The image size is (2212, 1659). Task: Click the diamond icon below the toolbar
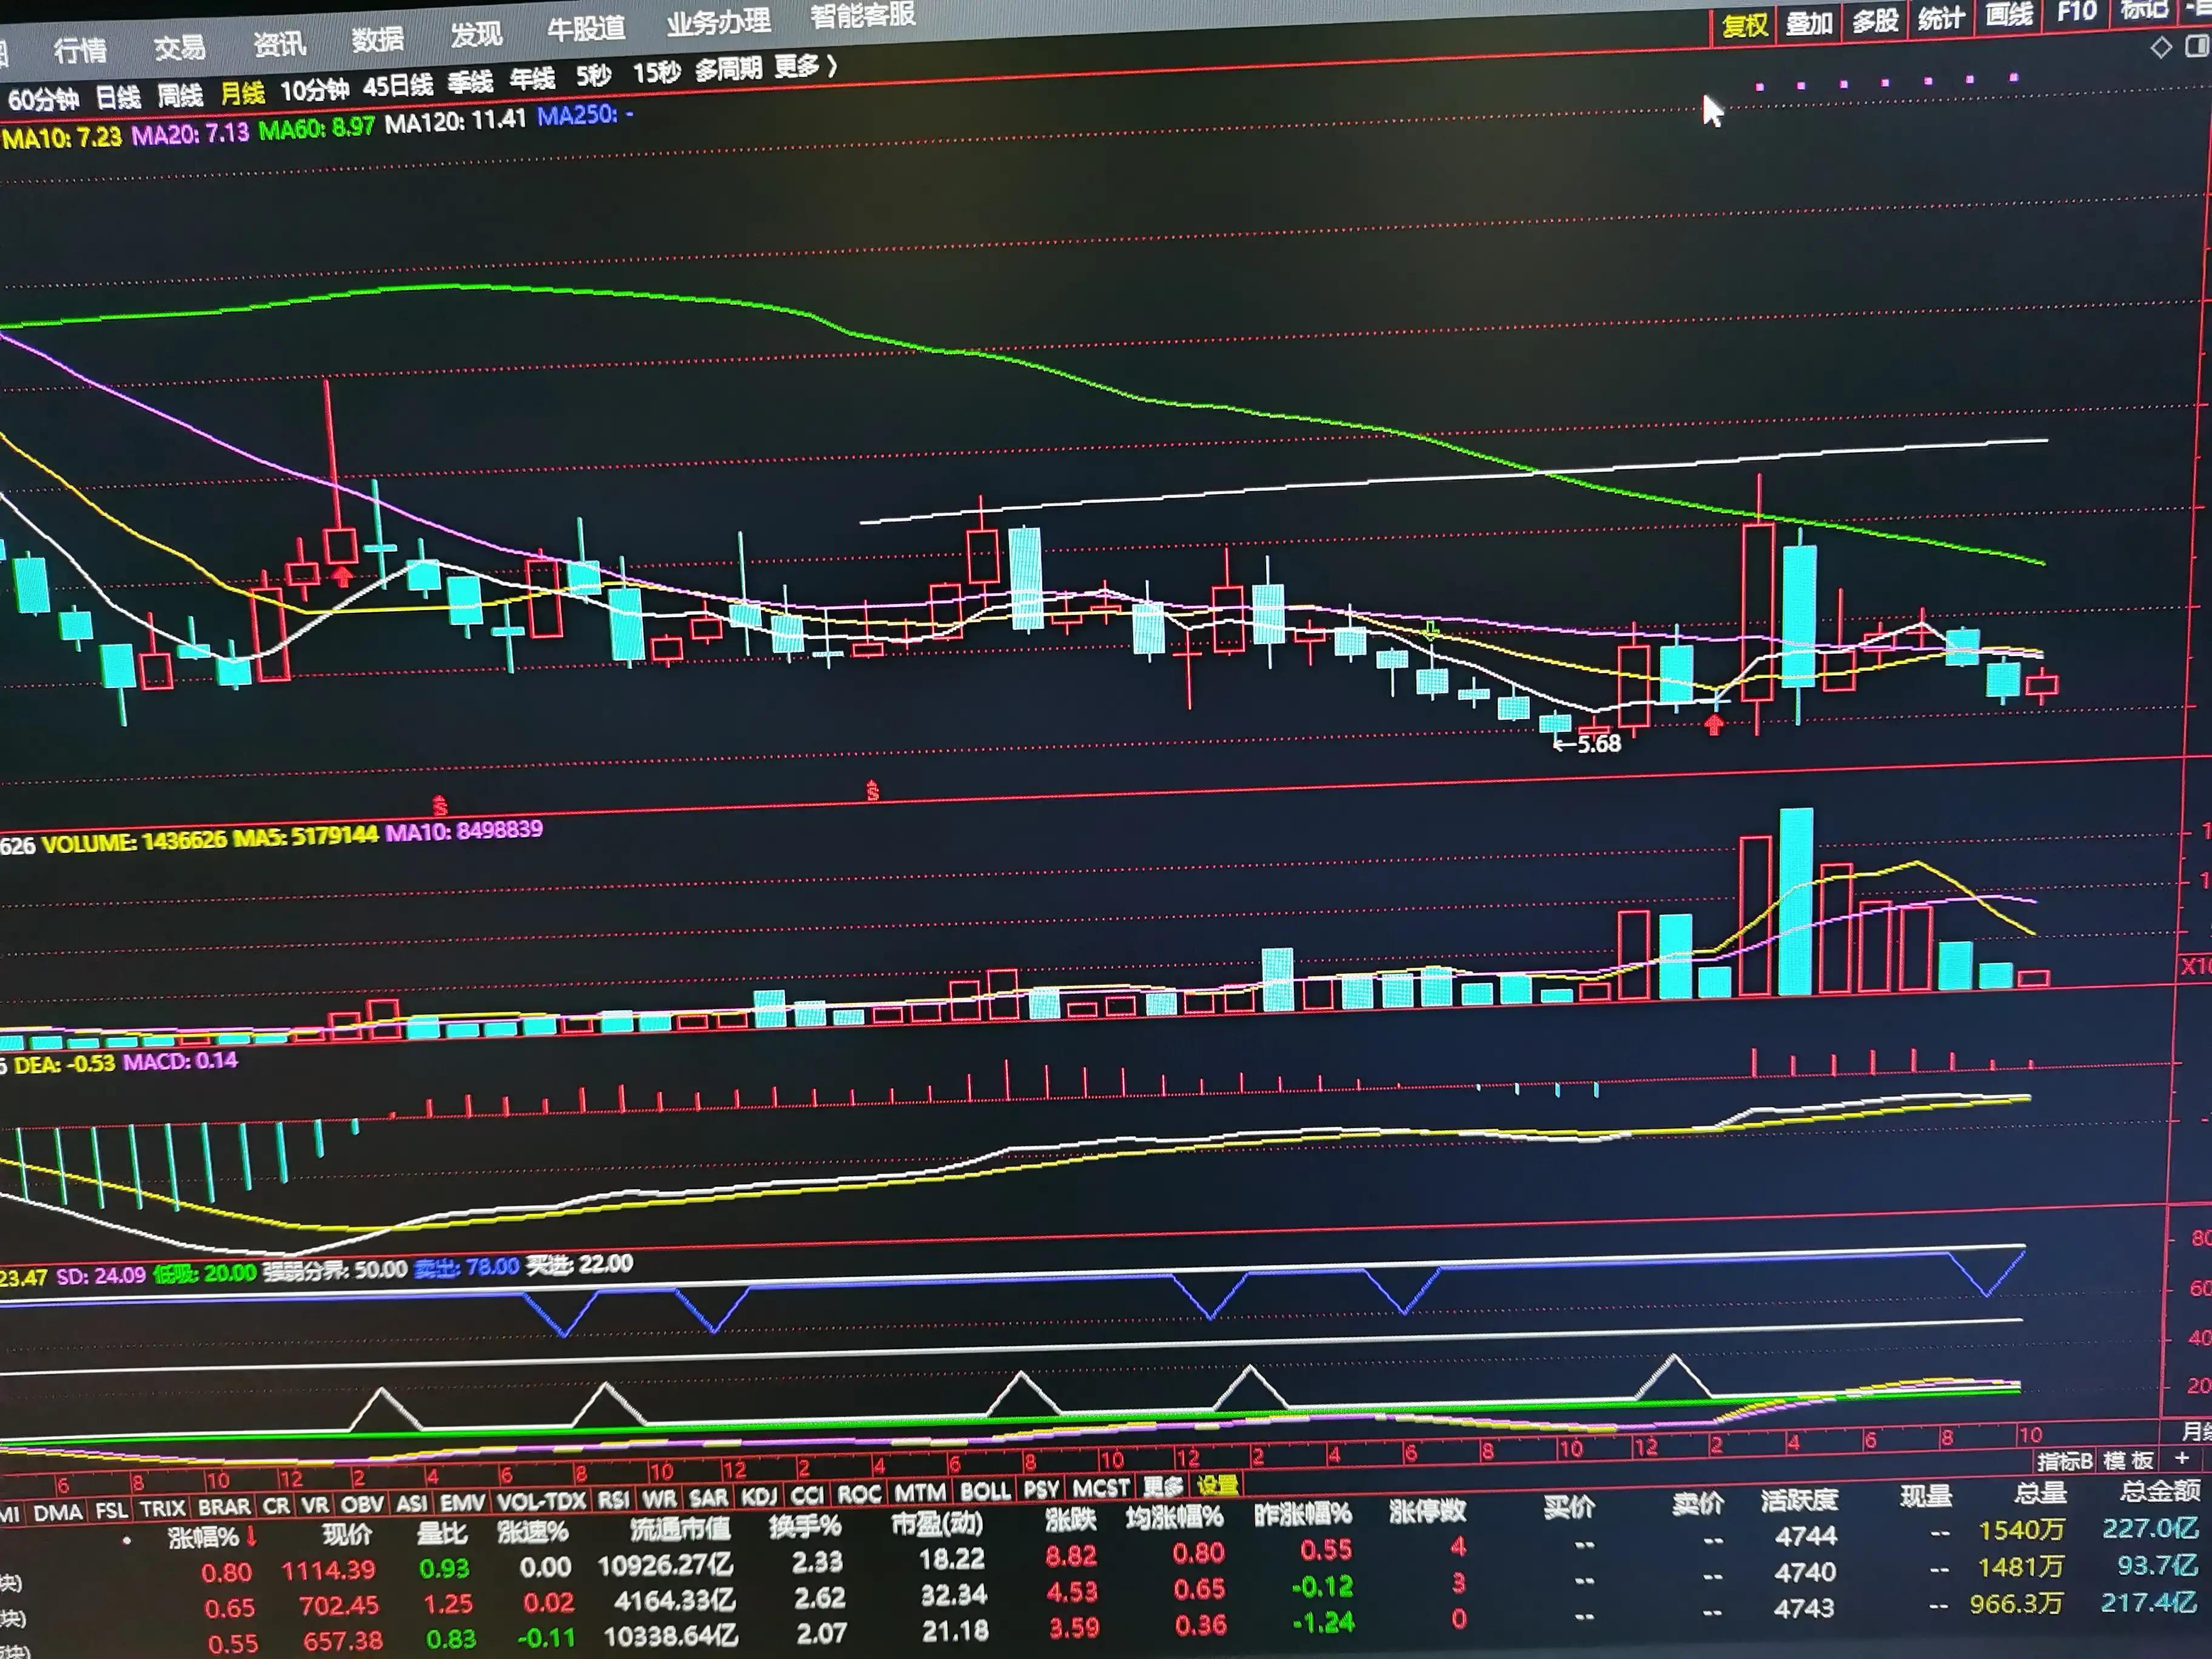2161,47
